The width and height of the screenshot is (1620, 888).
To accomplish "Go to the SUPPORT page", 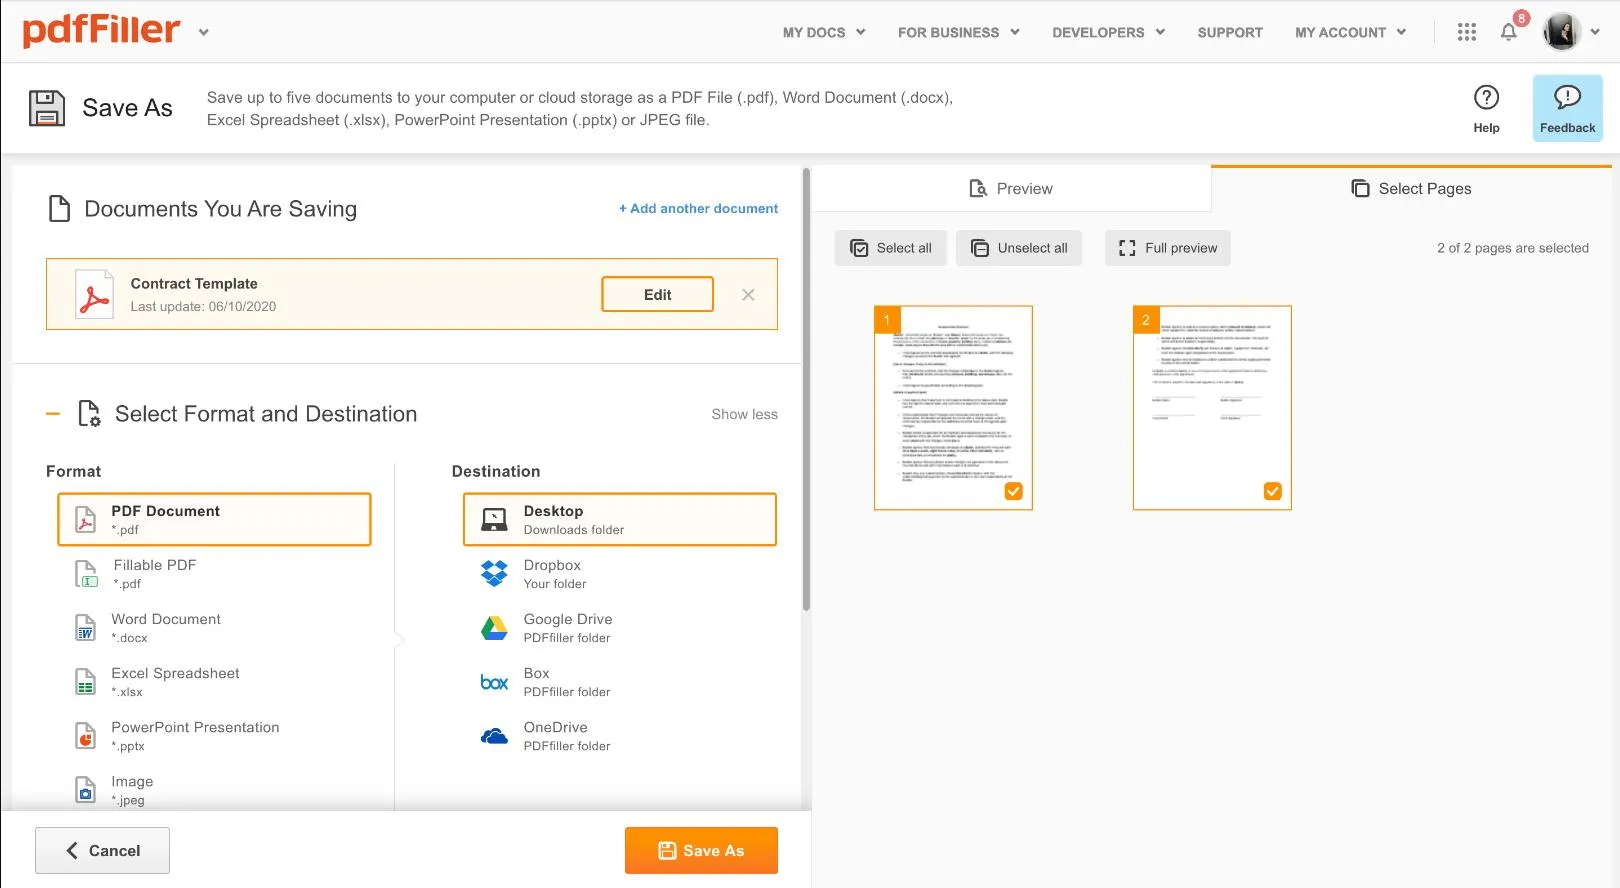I will click(1230, 32).
